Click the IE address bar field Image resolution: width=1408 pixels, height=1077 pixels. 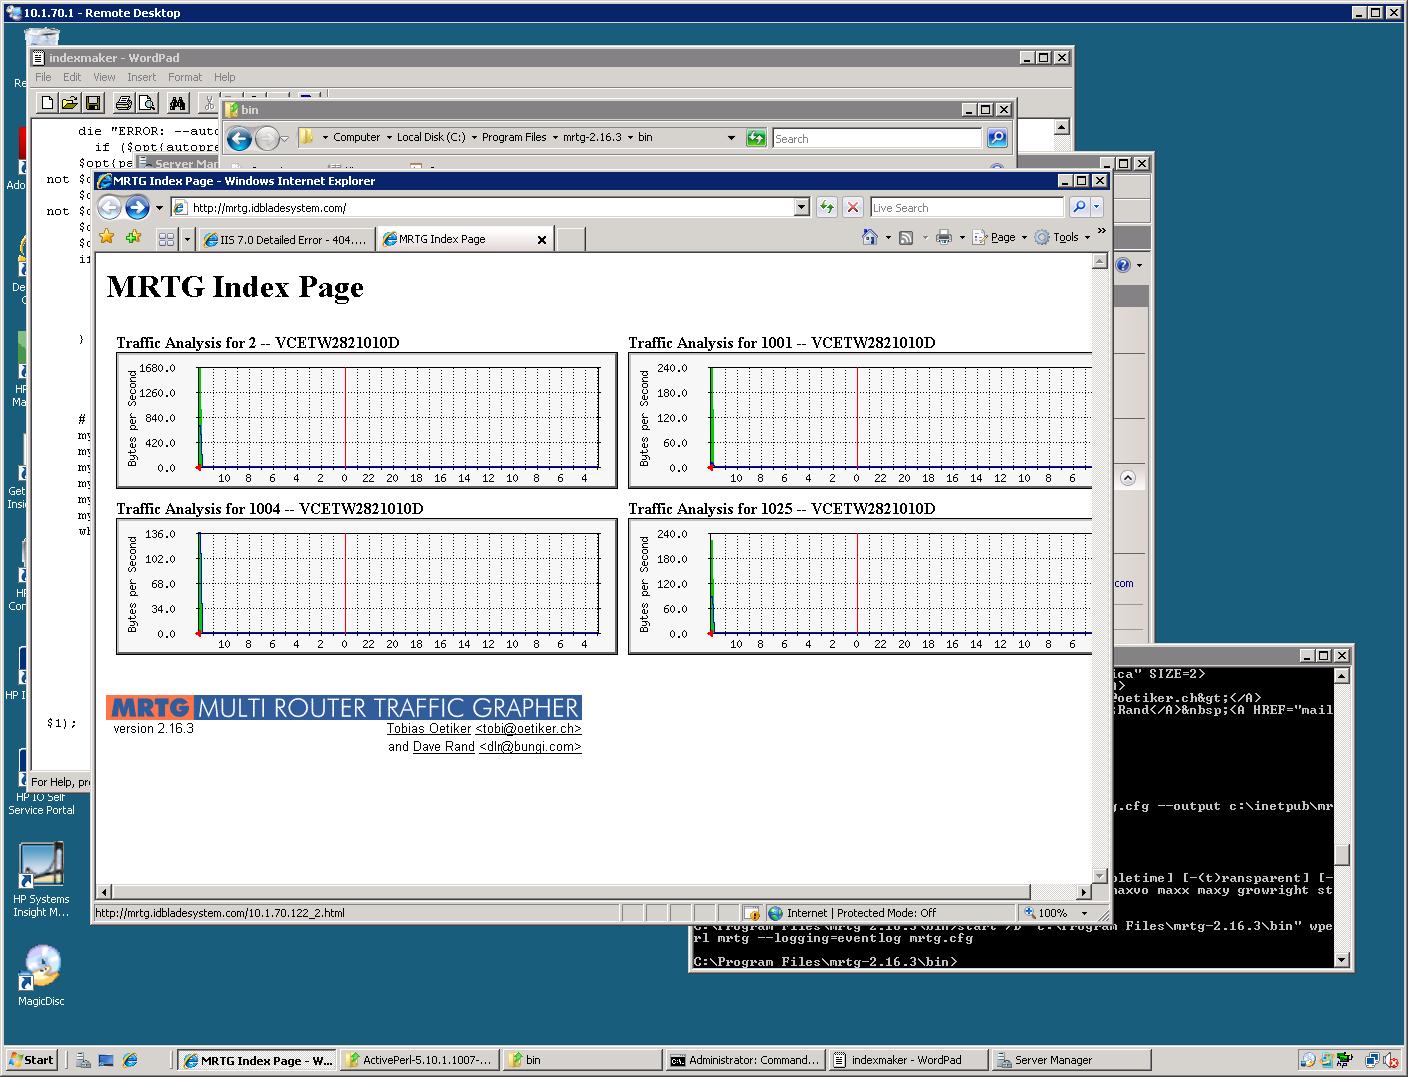pyautogui.click(x=490, y=207)
